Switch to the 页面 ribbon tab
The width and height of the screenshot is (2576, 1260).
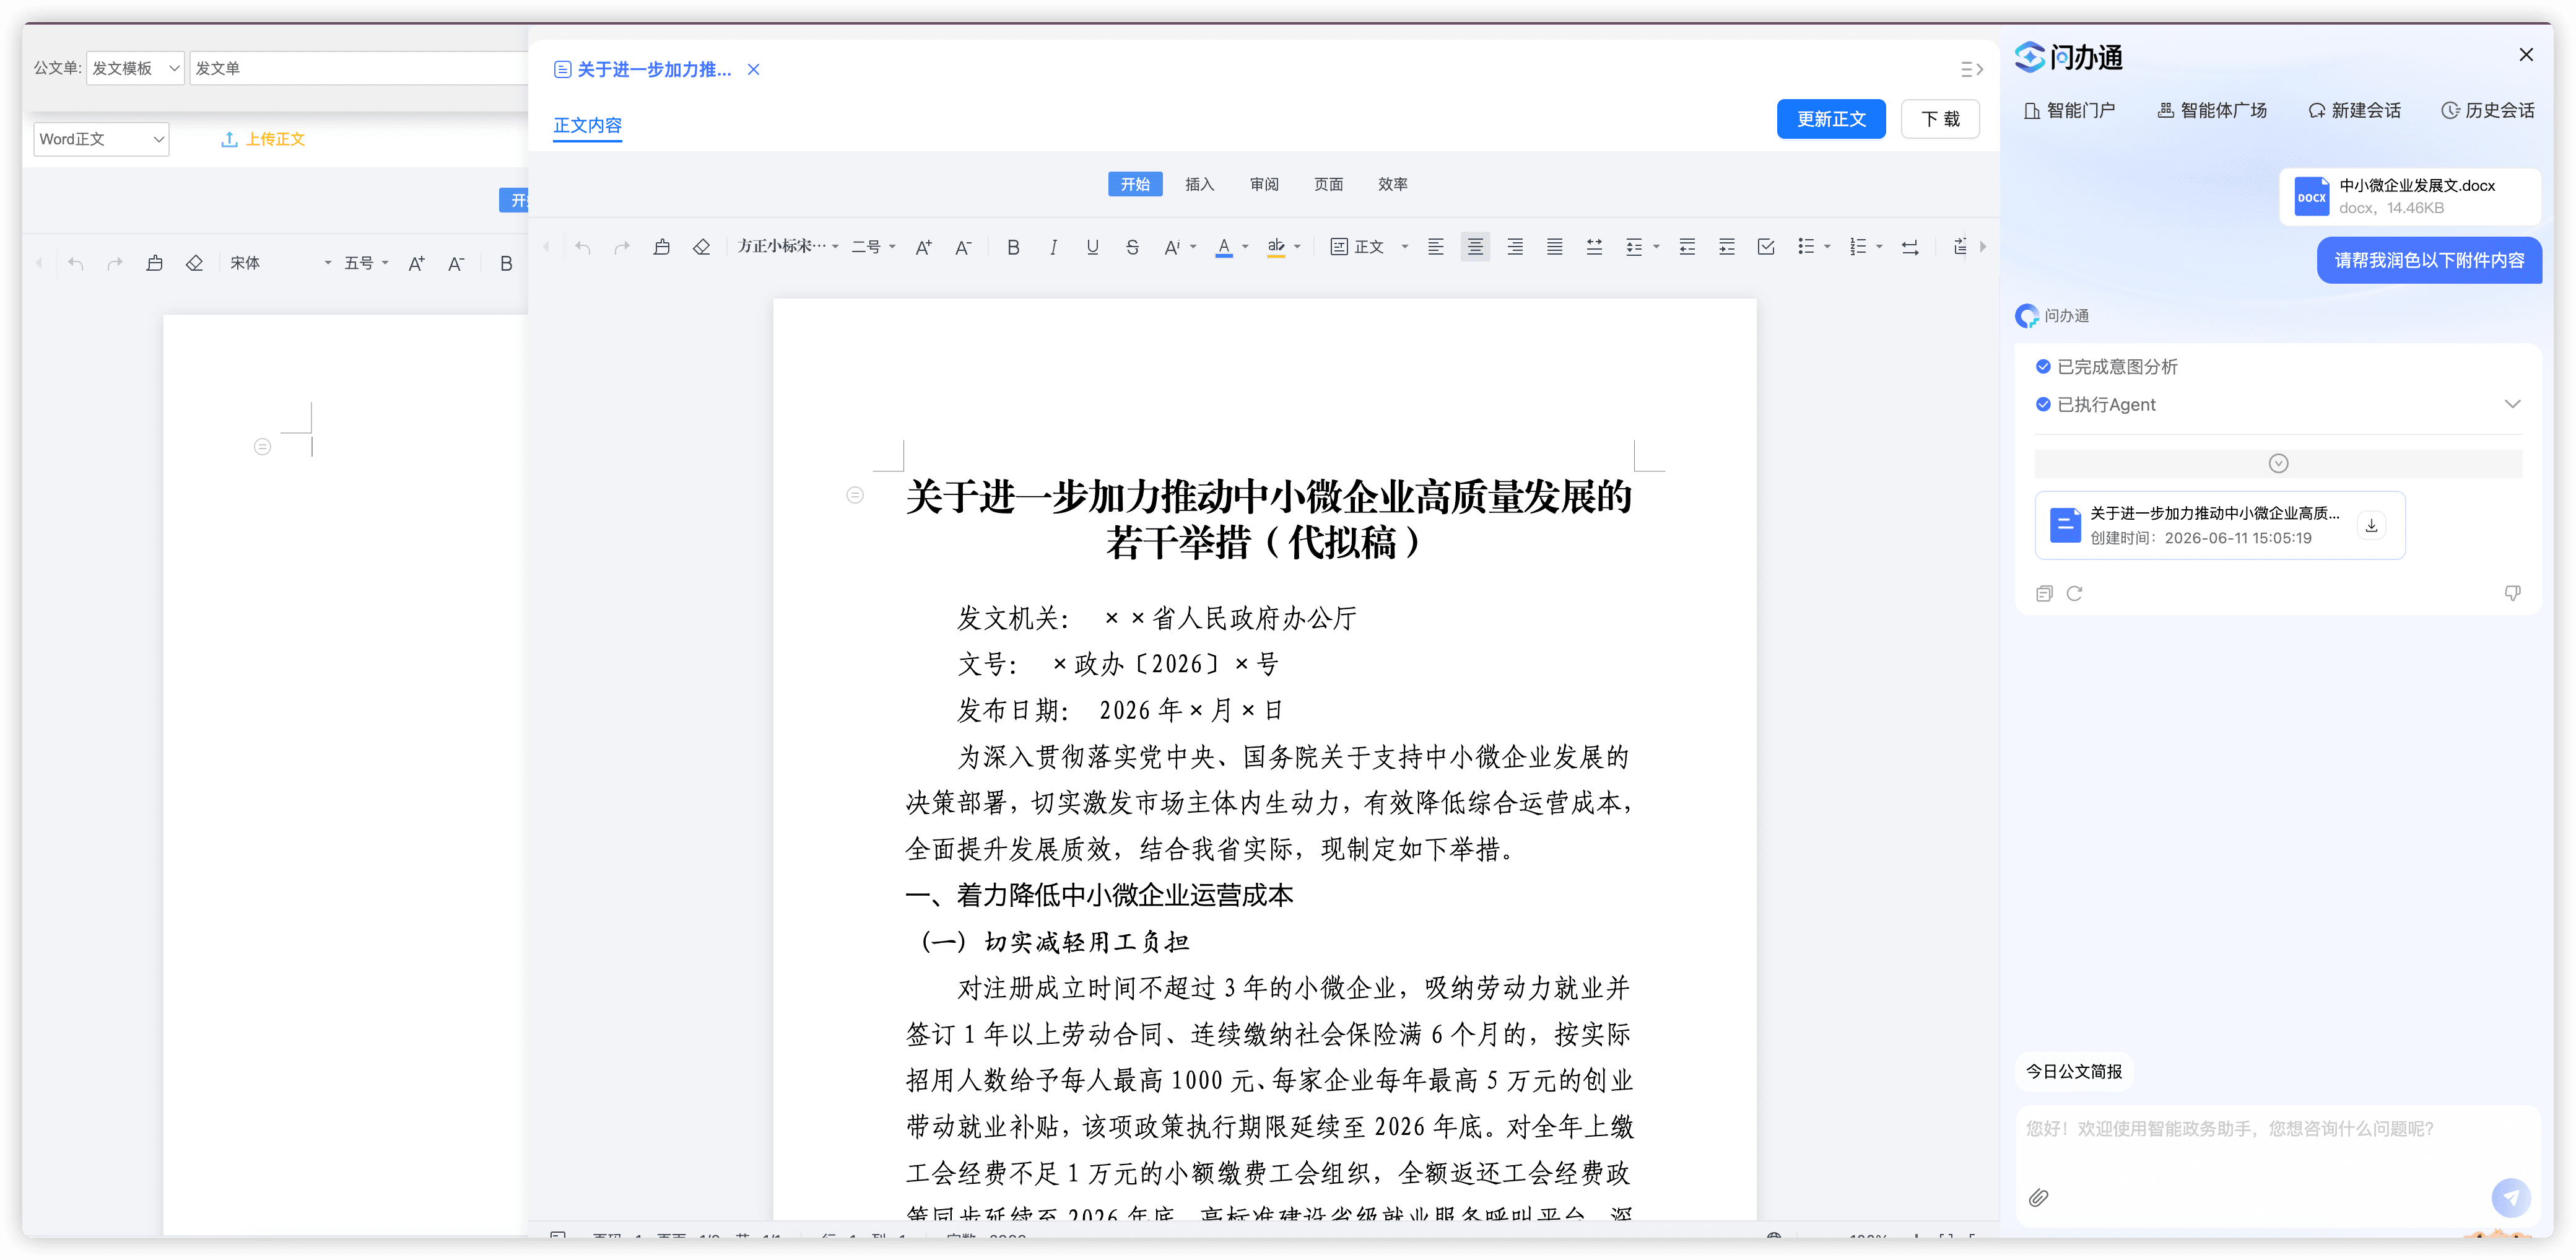point(1328,184)
